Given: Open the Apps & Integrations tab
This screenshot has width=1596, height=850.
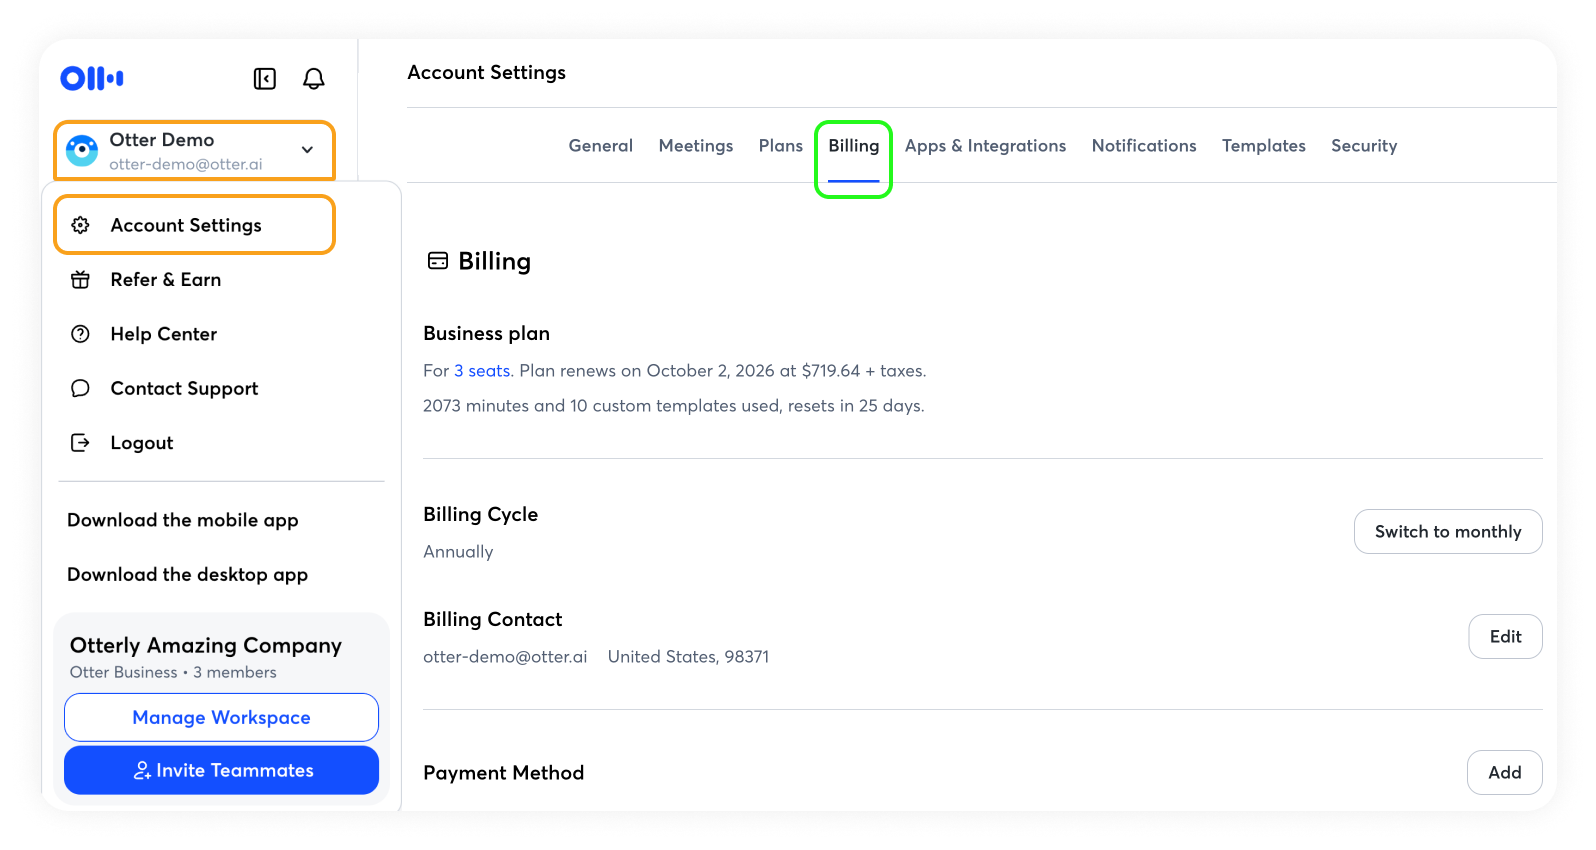Looking at the screenshot, I should pos(985,146).
